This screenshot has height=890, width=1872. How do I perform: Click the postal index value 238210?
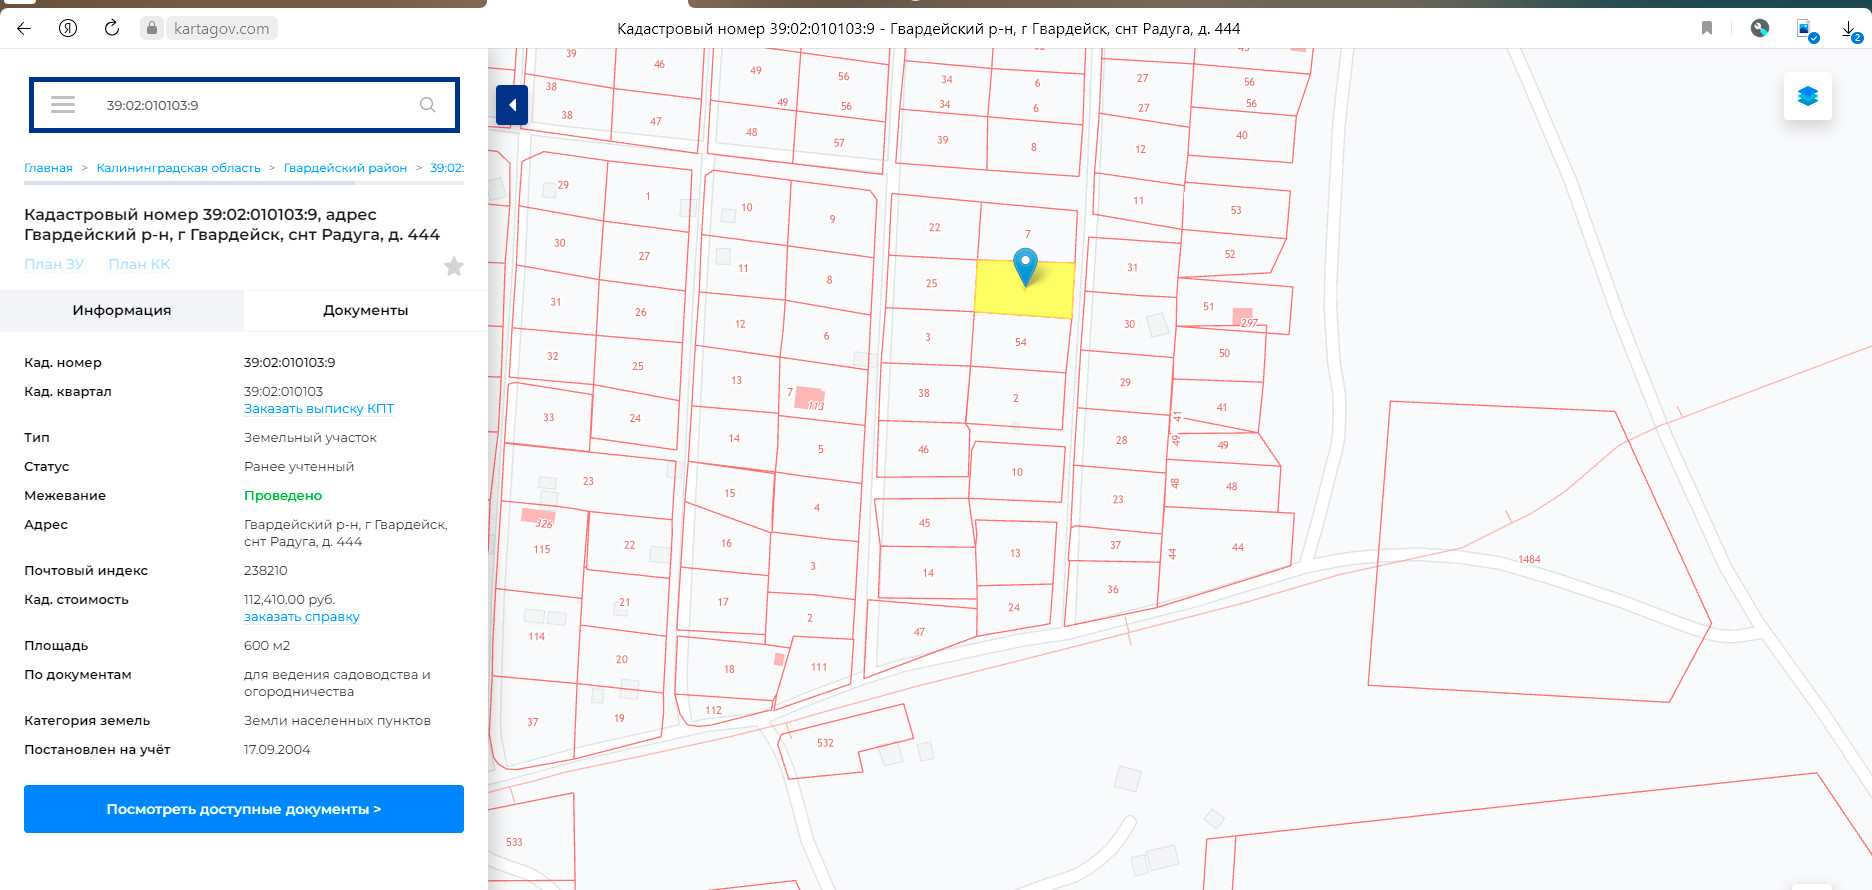[265, 571]
